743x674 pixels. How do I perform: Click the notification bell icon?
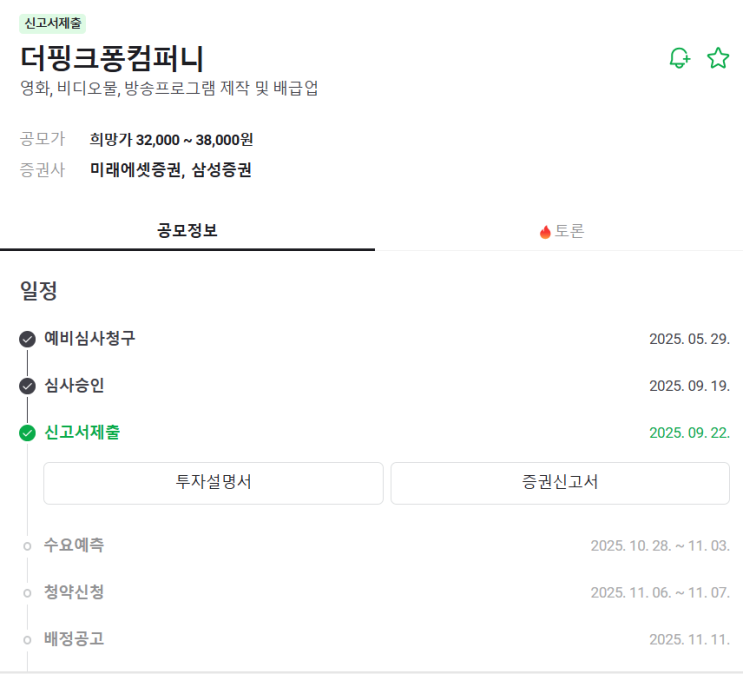tap(680, 58)
